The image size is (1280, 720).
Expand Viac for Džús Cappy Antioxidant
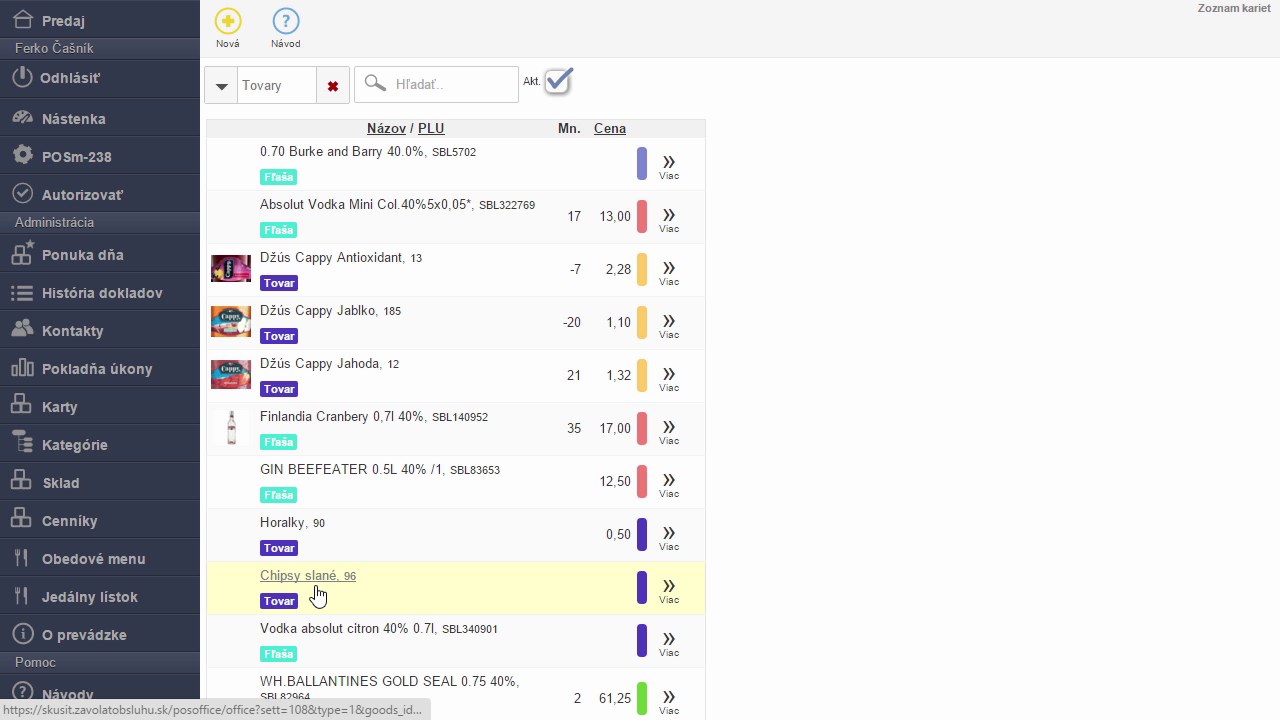[x=669, y=272]
